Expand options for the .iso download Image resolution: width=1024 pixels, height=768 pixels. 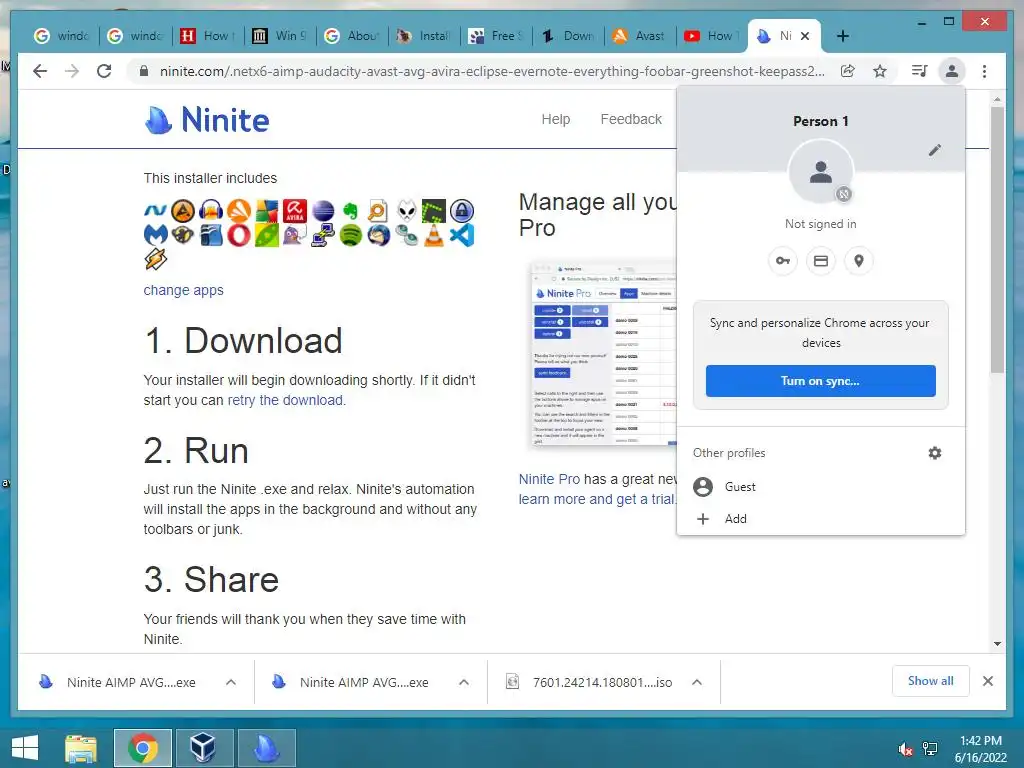pyautogui.click(x=697, y=682)
